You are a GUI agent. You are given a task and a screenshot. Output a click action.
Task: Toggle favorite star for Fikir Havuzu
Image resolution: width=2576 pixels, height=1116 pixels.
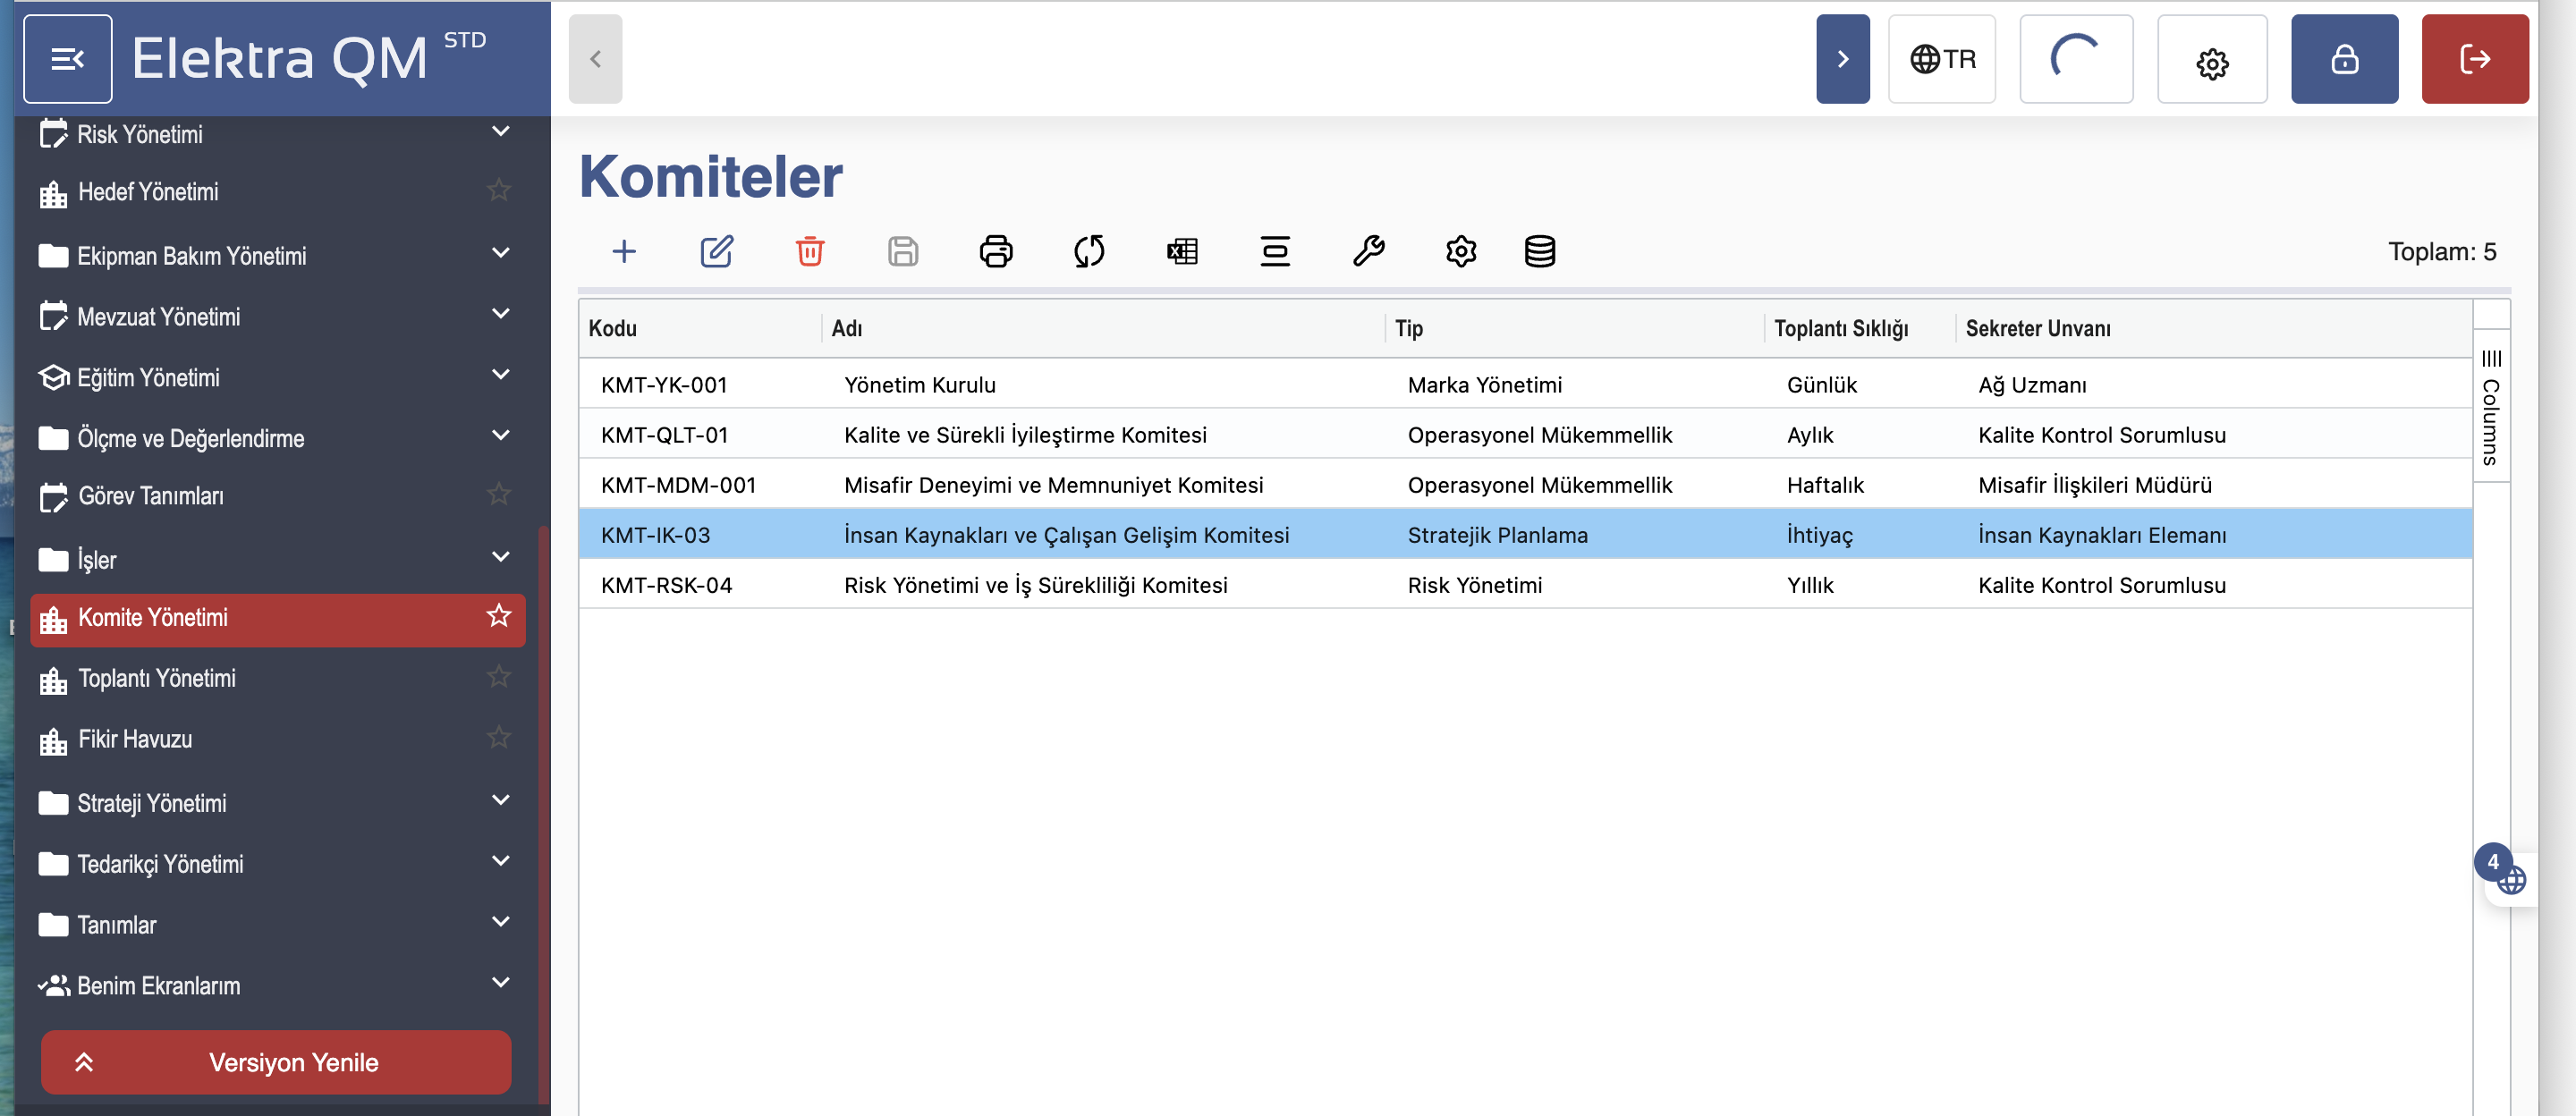point(499,738)
